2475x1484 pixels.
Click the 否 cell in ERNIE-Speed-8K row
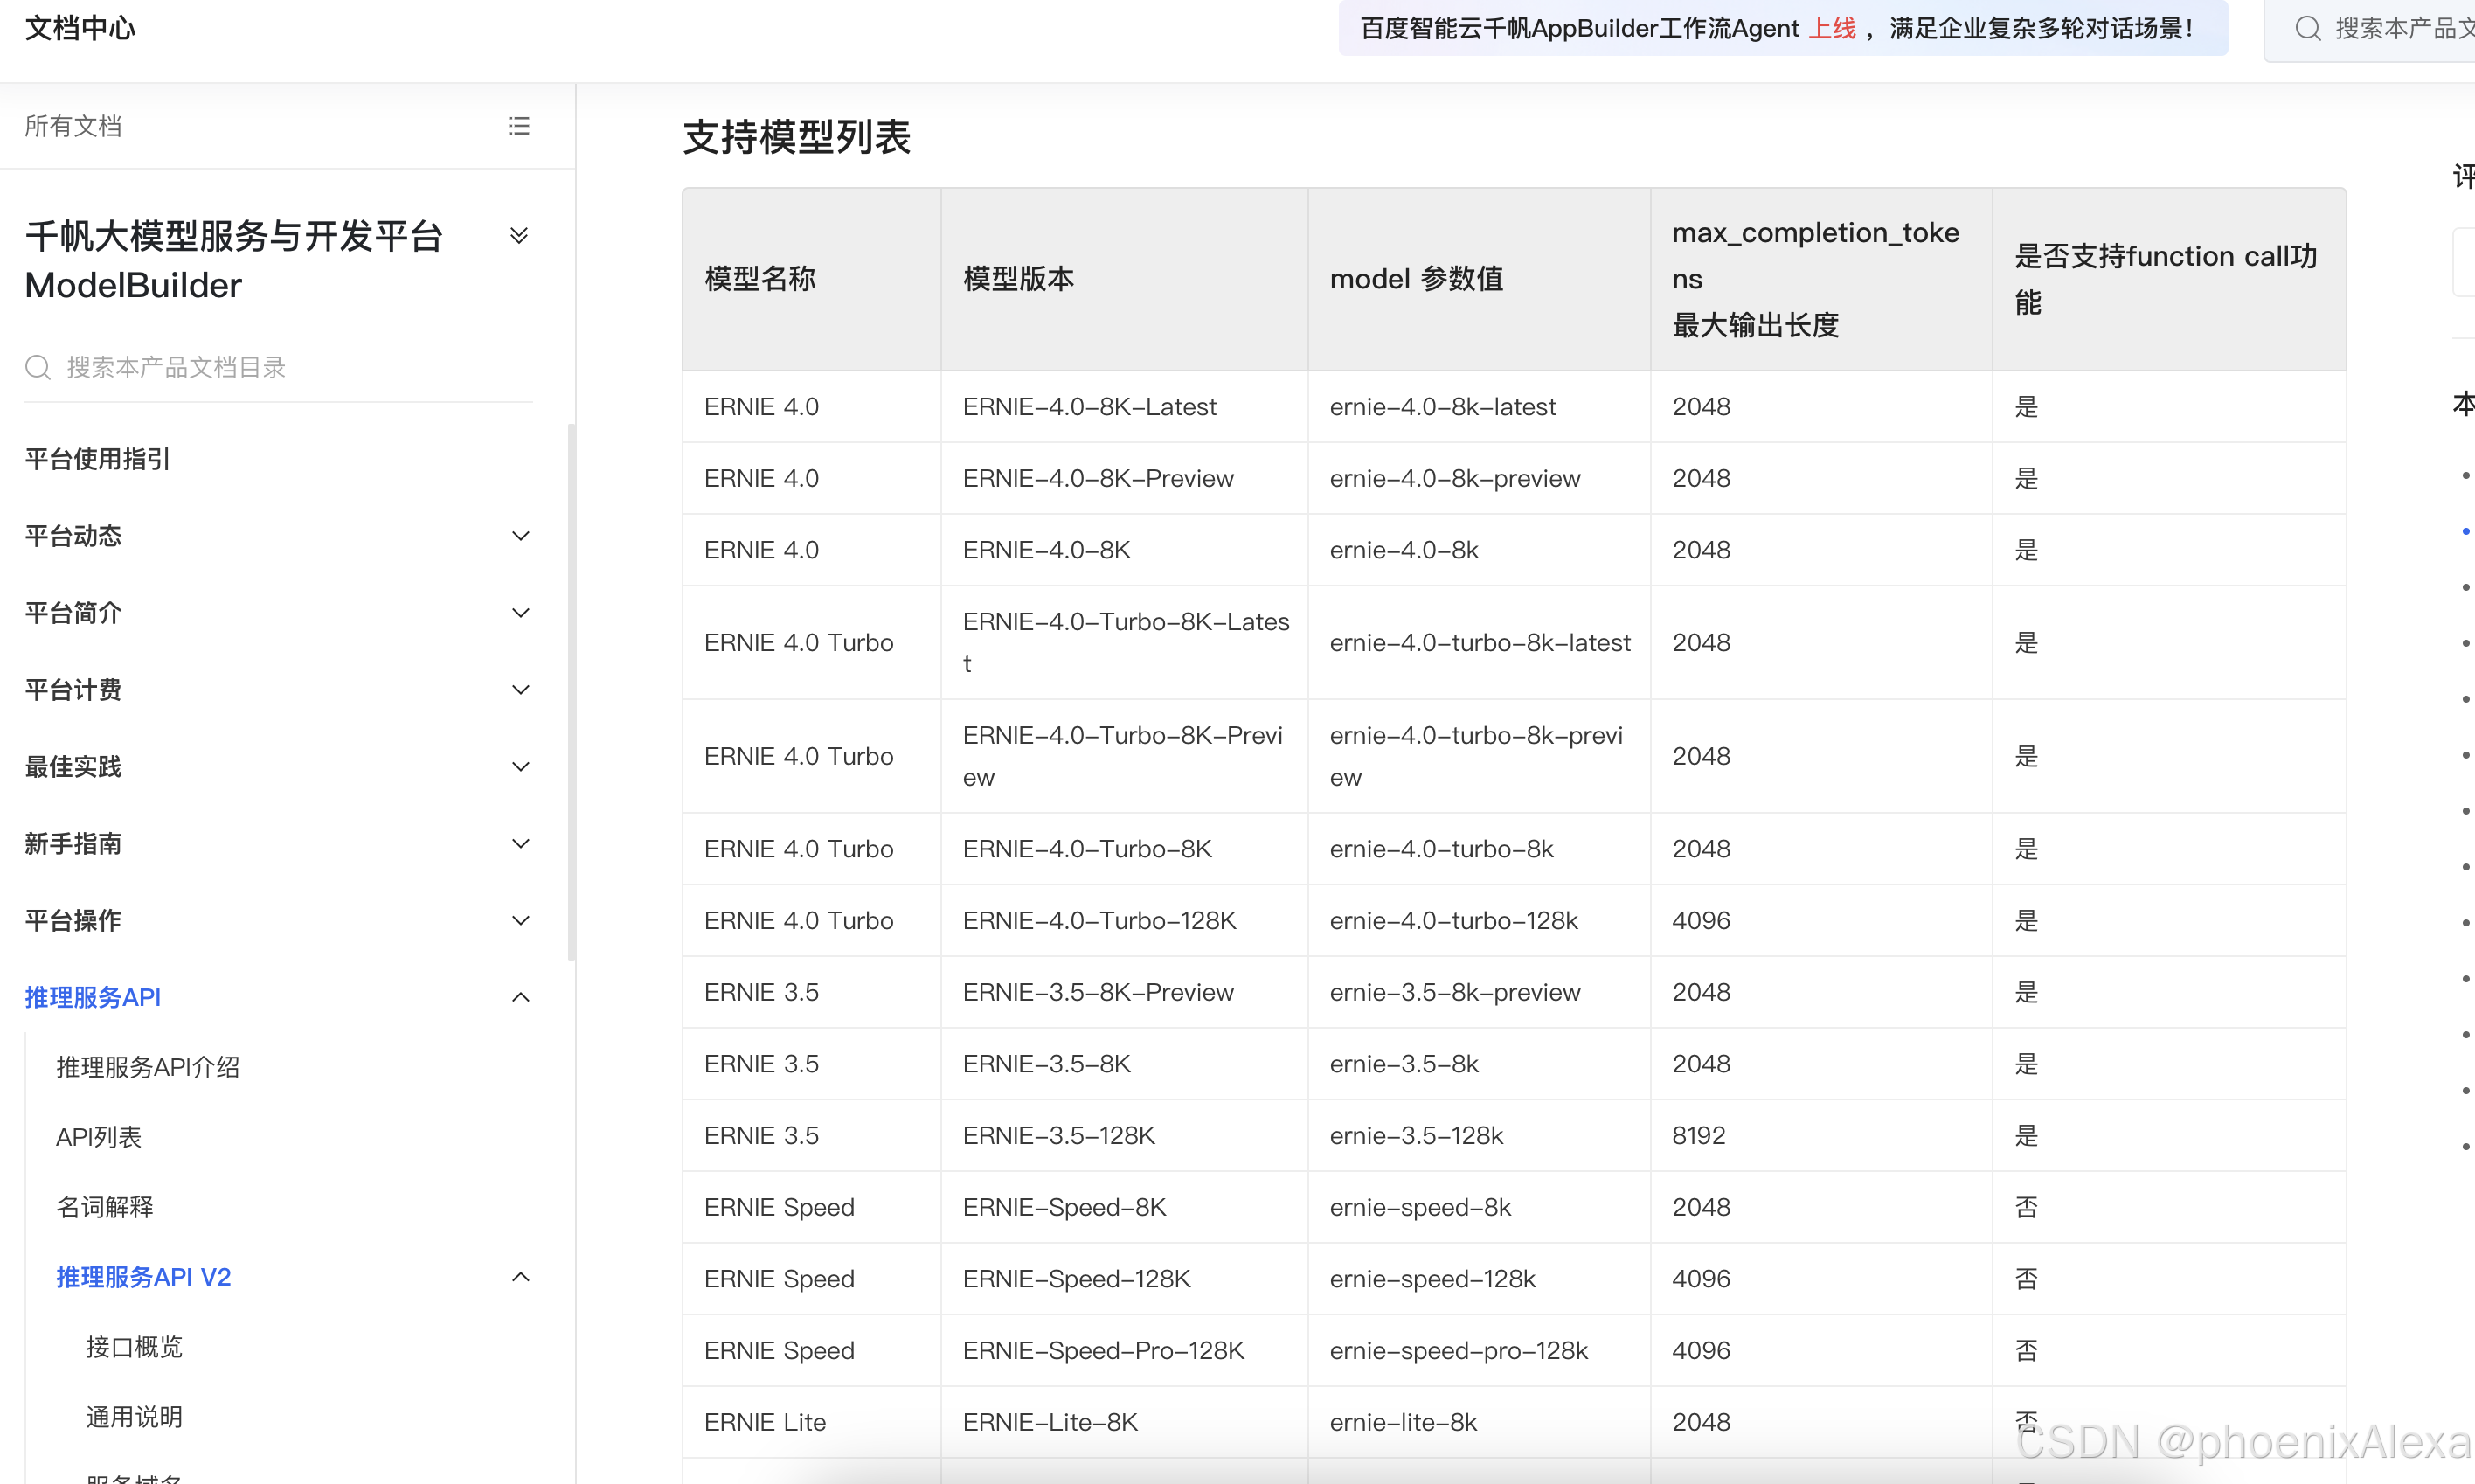(x=2168, y=1208)
